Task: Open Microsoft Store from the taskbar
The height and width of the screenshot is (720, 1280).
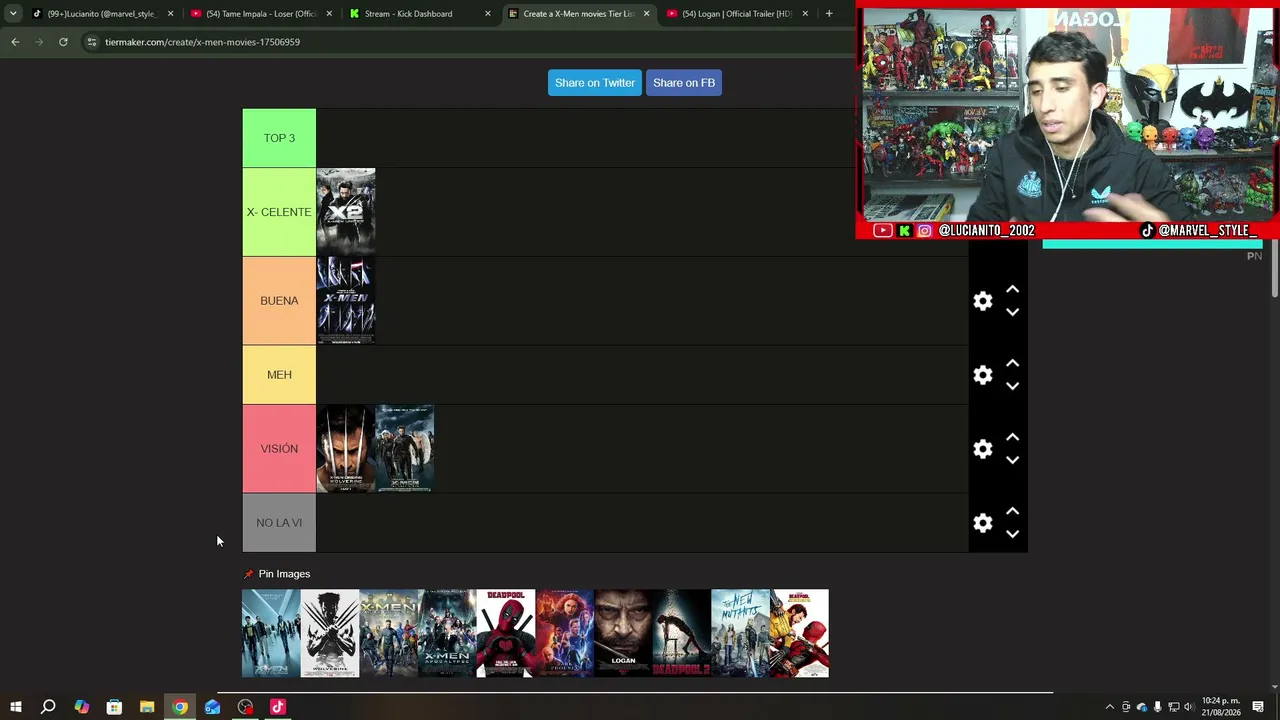Action: (x=114, y=707)
